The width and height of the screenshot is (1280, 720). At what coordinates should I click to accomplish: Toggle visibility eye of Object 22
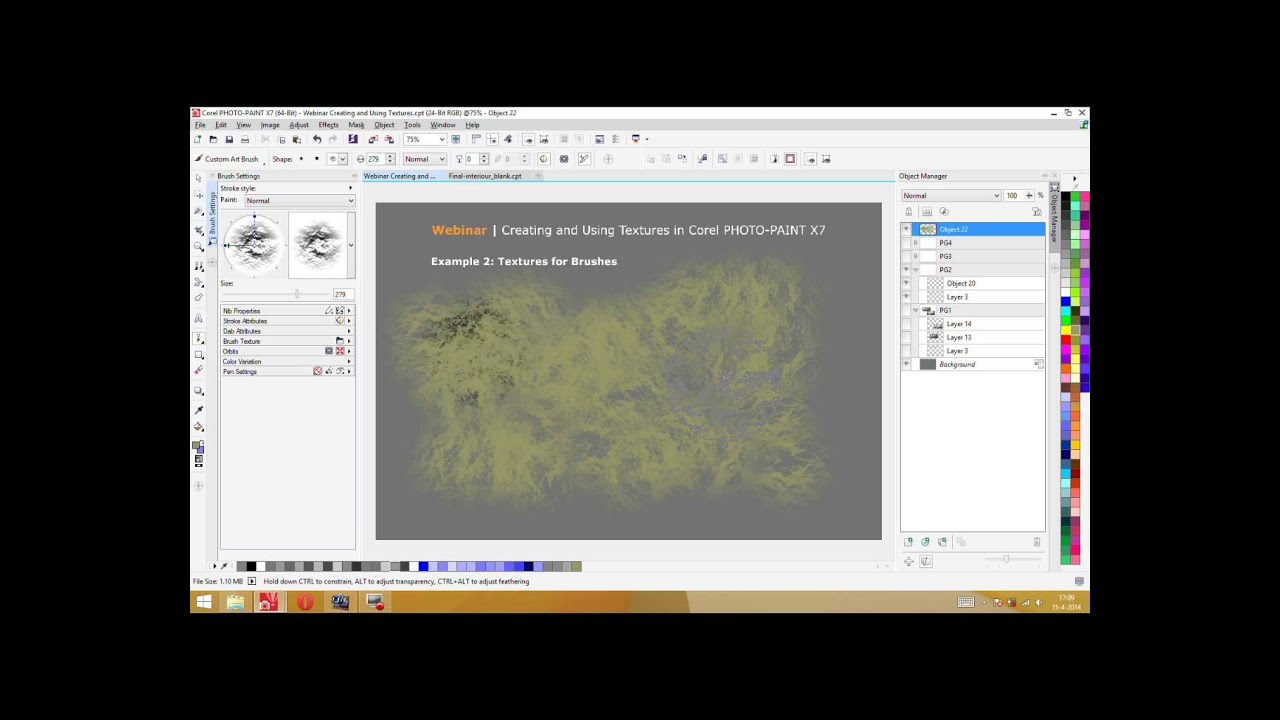coord(907,229)
